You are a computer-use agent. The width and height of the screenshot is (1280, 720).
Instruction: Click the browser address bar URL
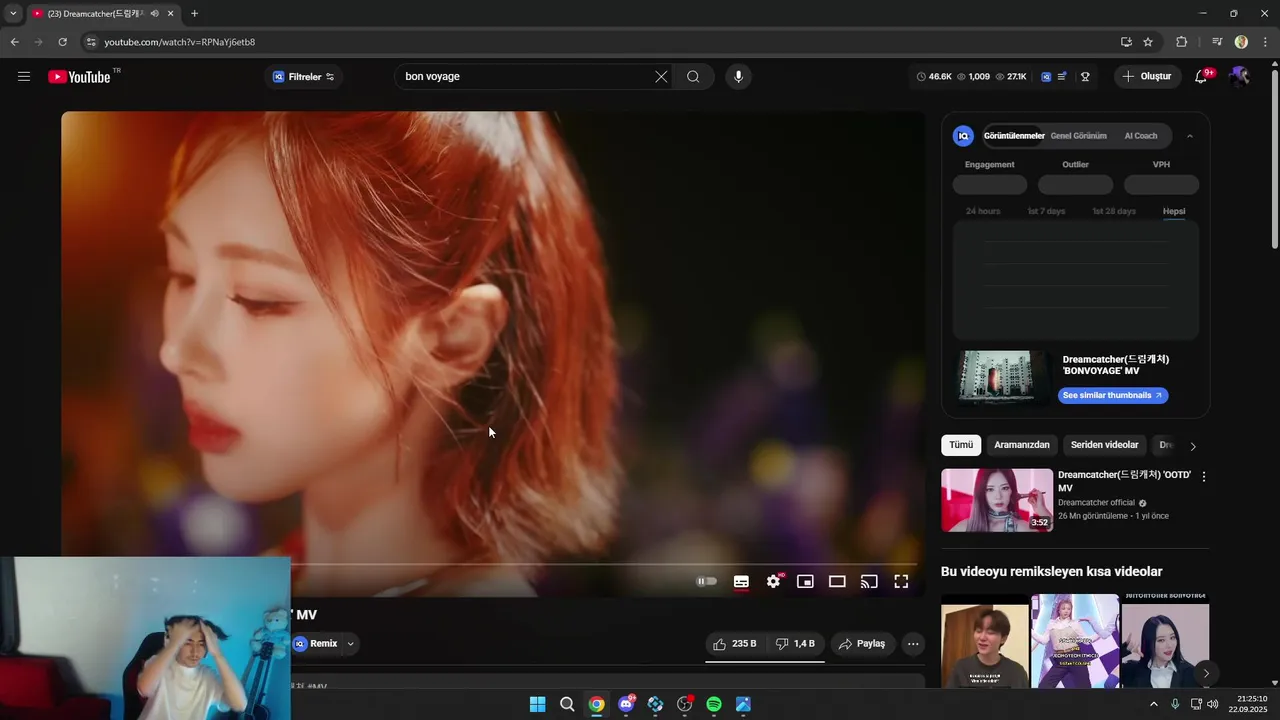click(180, 42)
